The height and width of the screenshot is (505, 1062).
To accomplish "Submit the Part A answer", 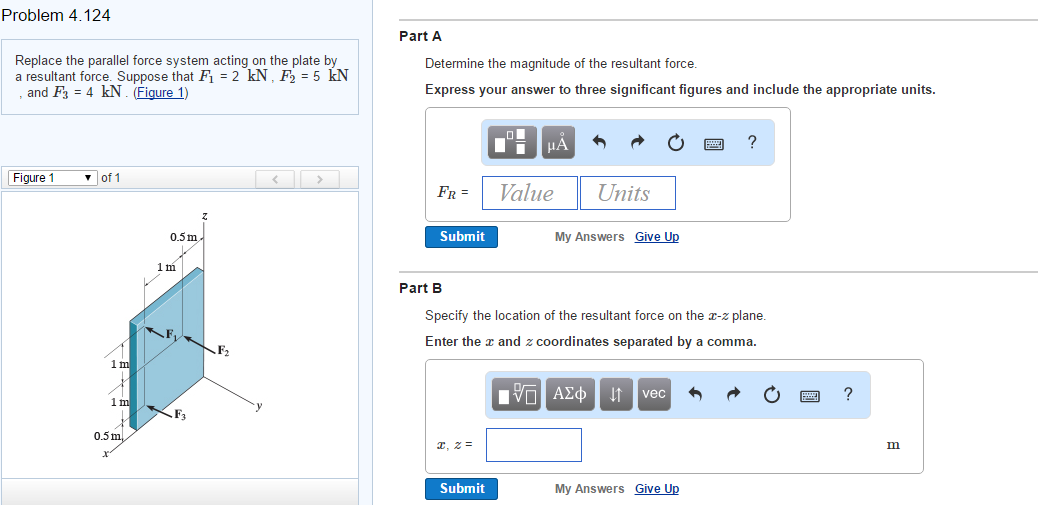I will tap(462, 237).
